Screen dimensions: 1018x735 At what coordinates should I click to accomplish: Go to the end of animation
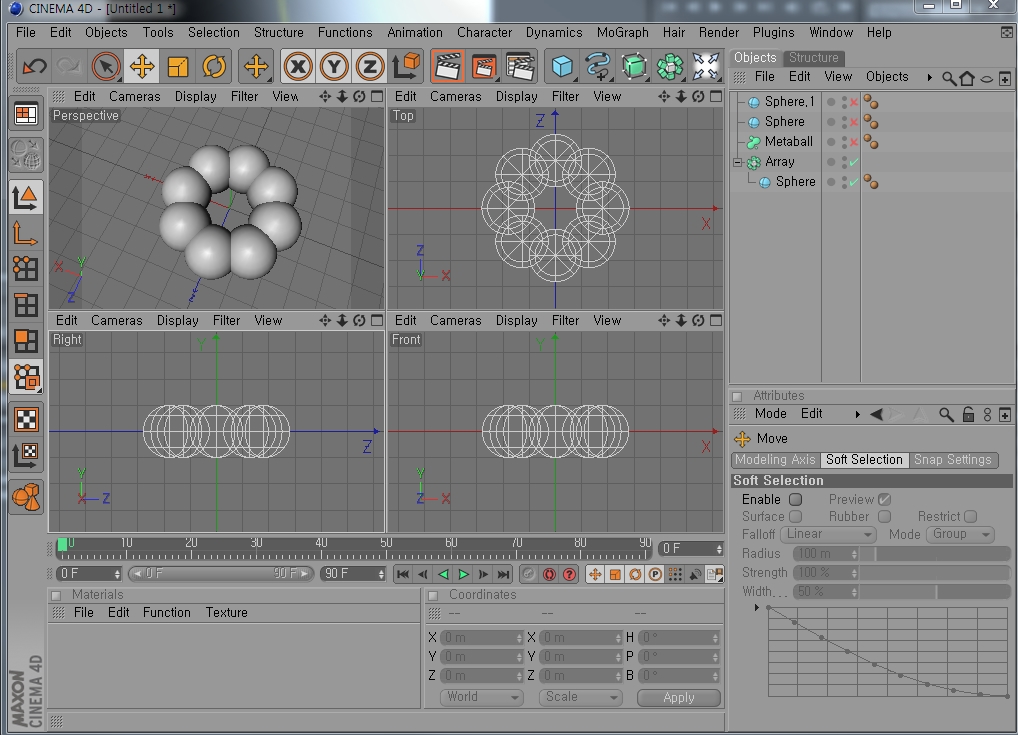pos(504,575)
